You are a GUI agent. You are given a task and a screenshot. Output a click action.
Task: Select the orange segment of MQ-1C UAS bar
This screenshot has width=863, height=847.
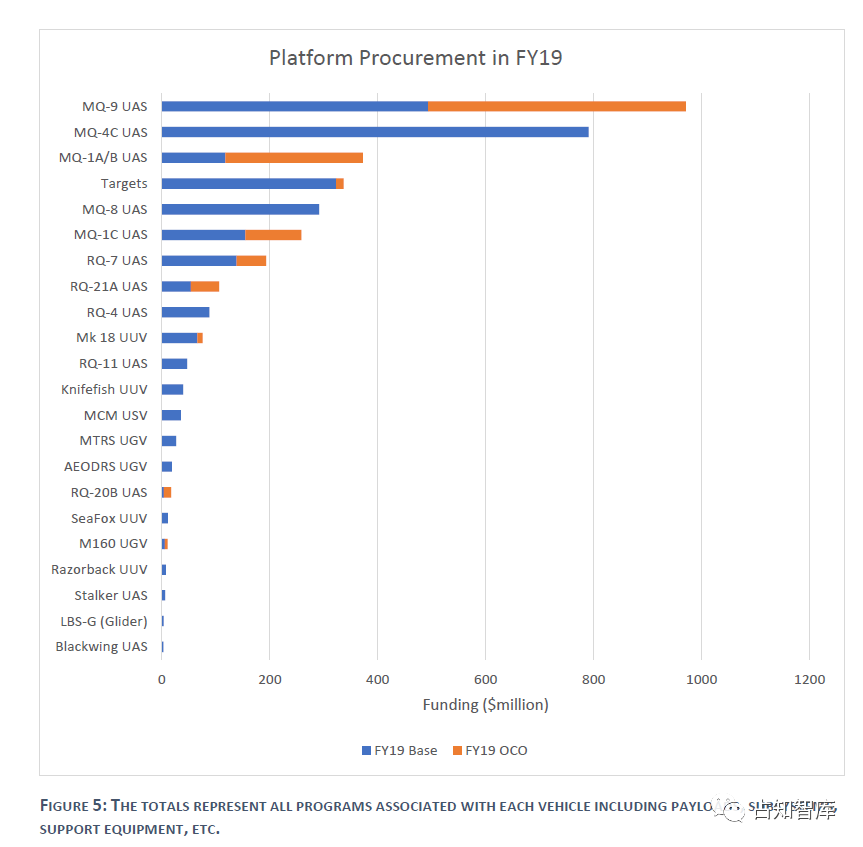point(273,235)
